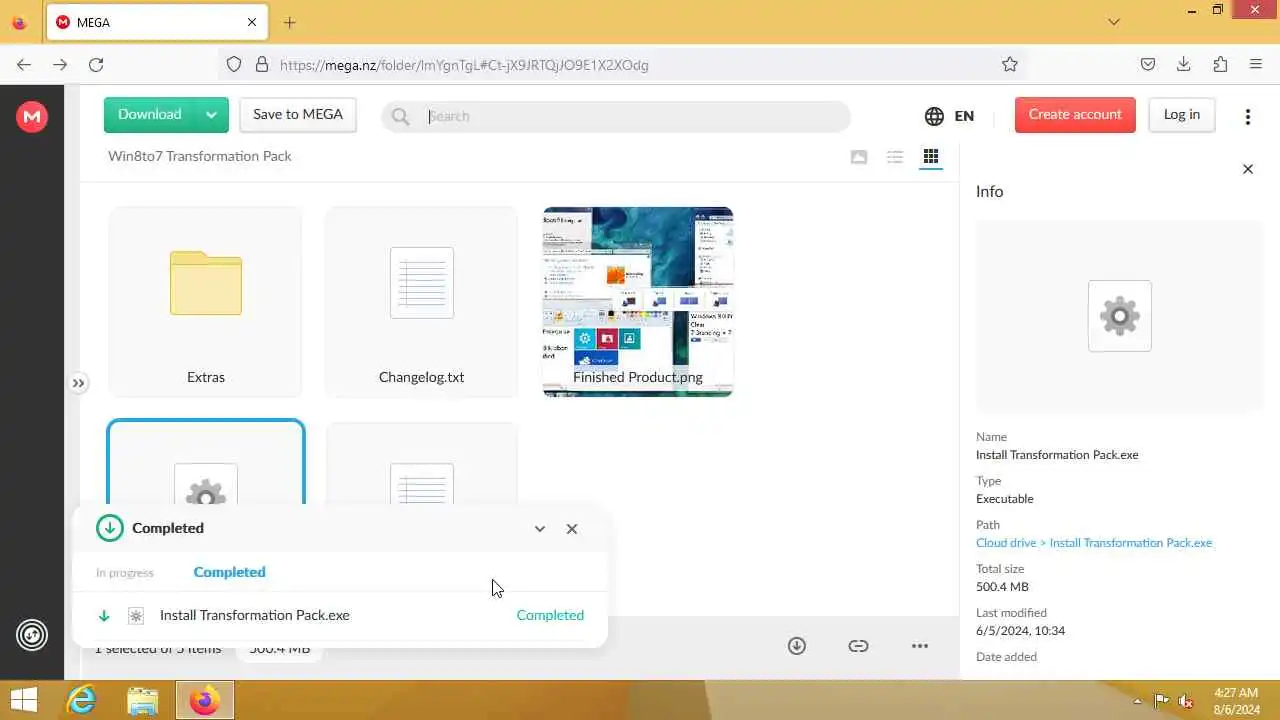1280x720 pixels.
Task: Open the EN language selector
Action: 949,116
